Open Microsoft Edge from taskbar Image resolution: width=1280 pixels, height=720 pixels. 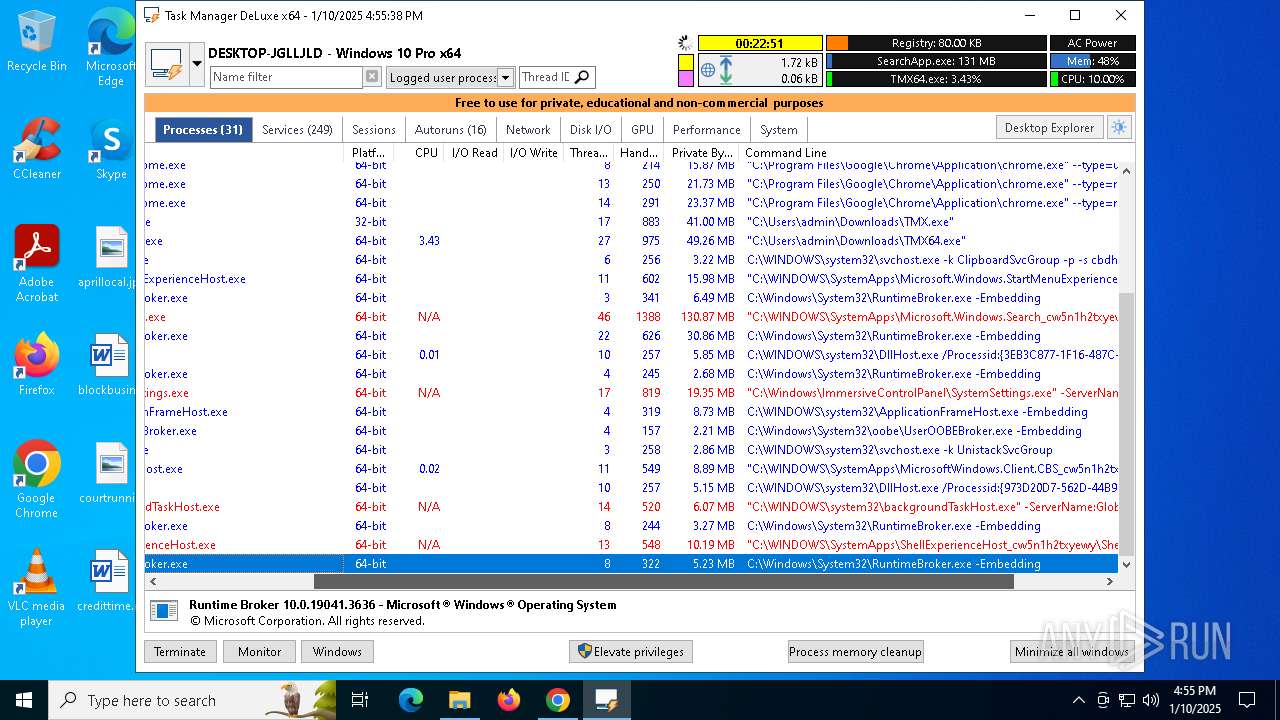(411, 700)
